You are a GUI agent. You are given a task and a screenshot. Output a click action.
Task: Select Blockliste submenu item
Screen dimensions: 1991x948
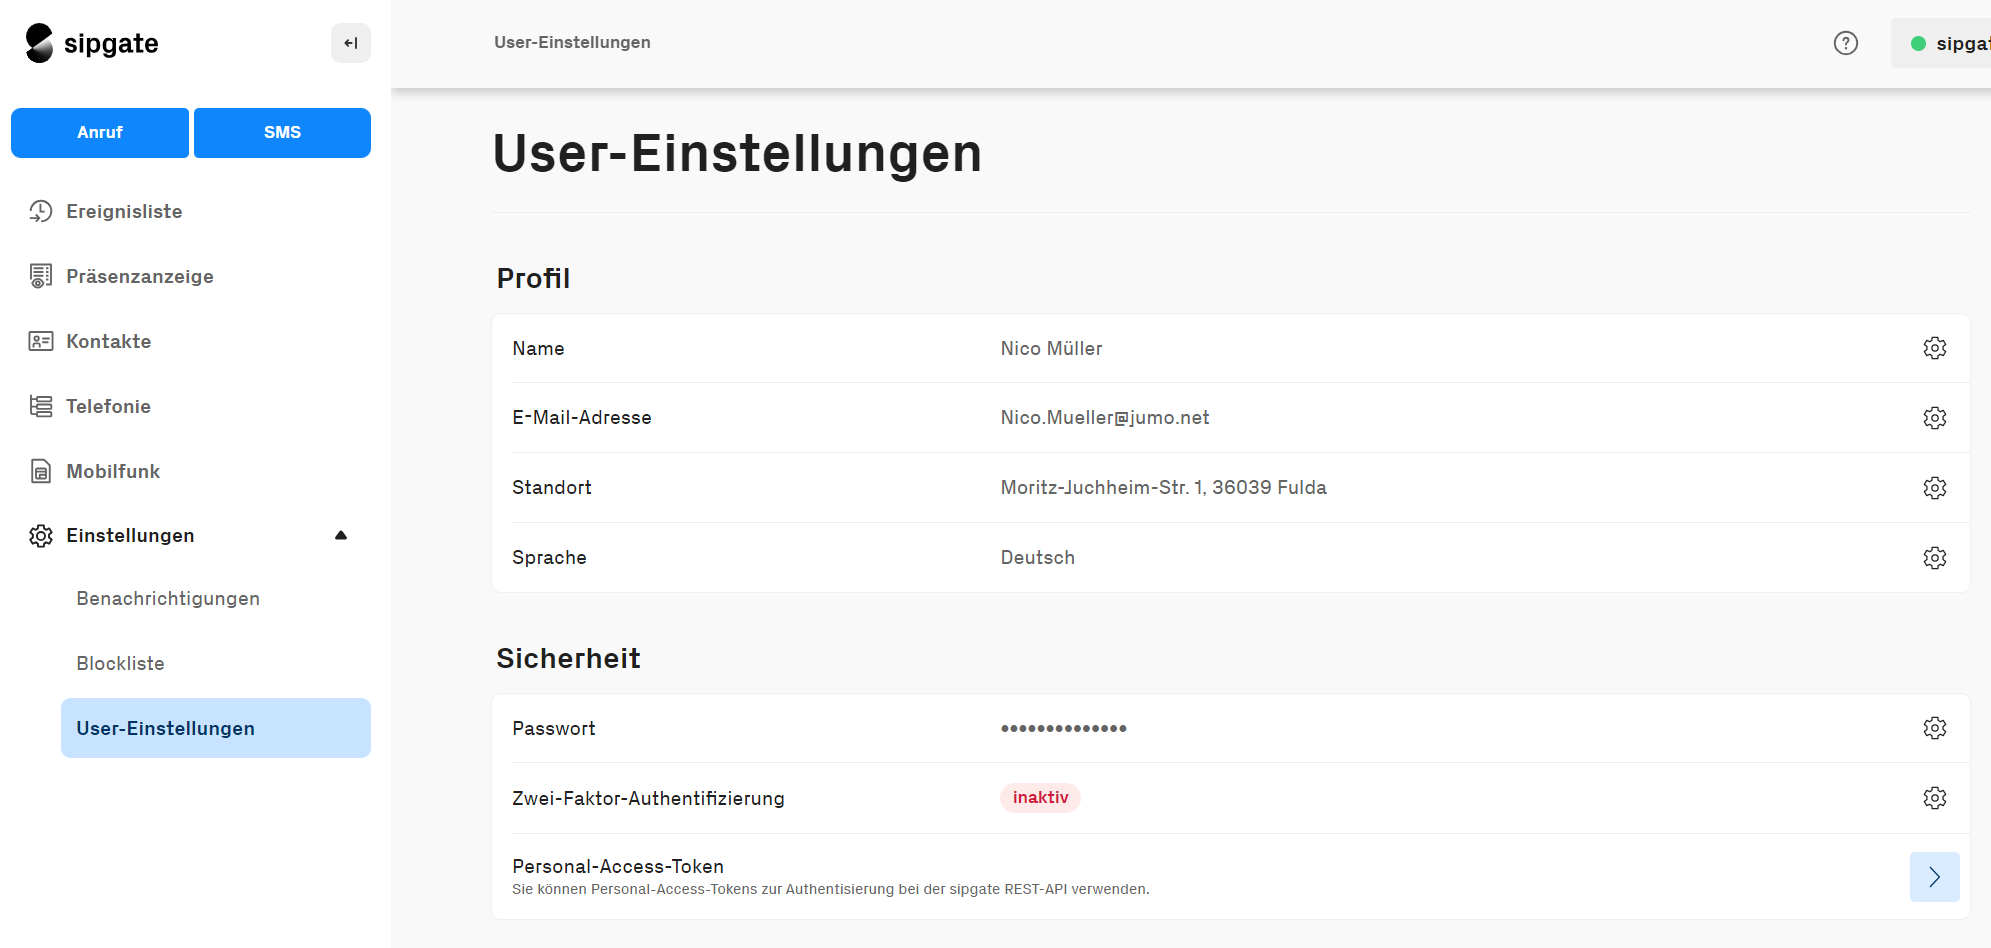(120, 663)
